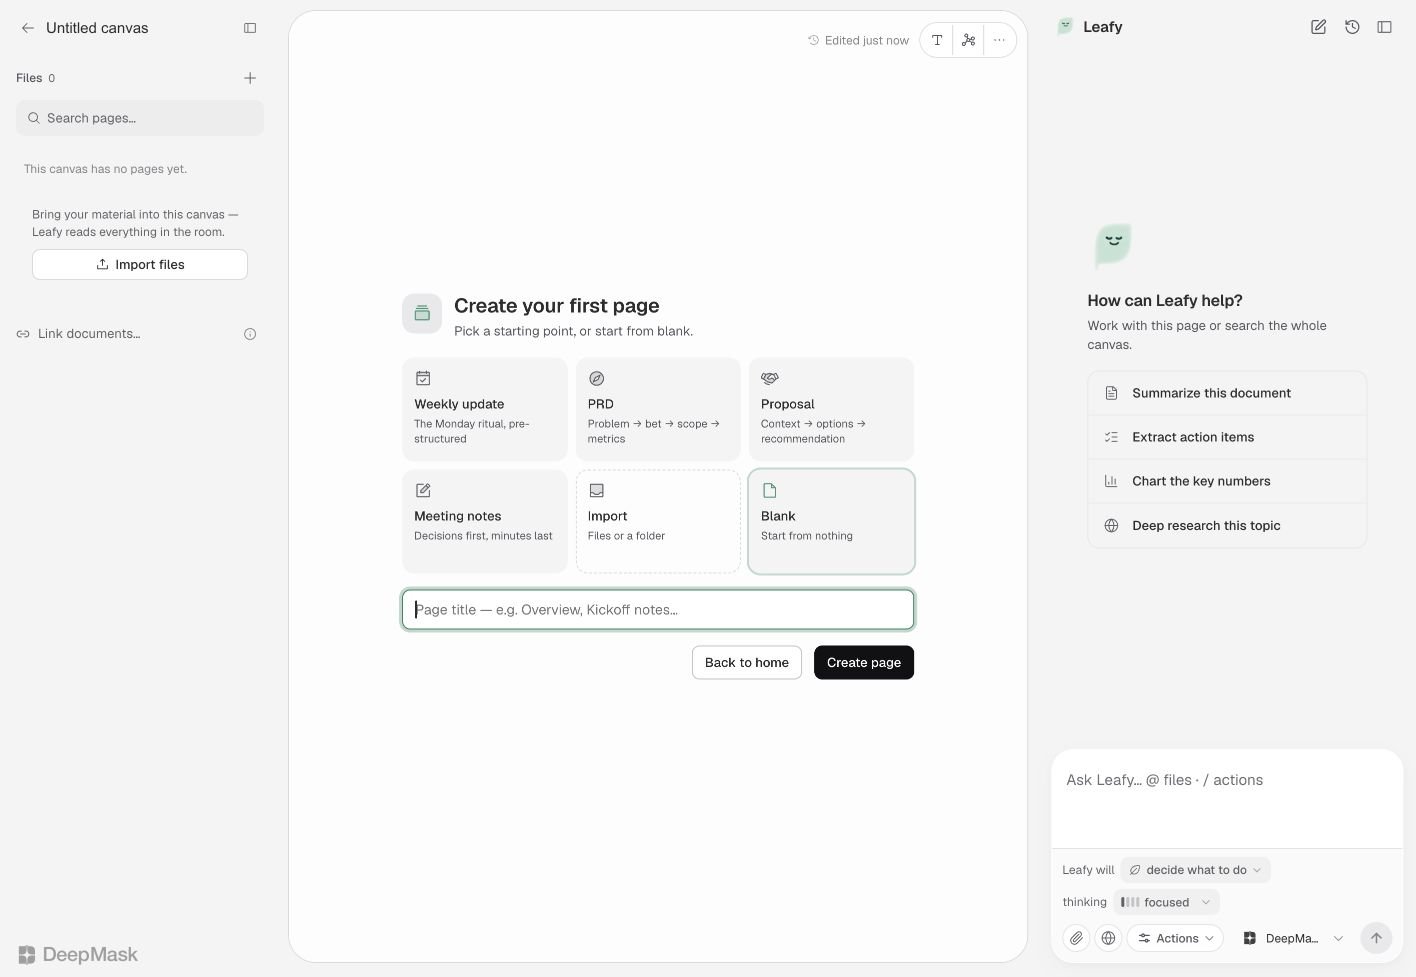This screenshot has width=1416, height=977.
Task: Focus the Page title input field
Action: (658, 610)
